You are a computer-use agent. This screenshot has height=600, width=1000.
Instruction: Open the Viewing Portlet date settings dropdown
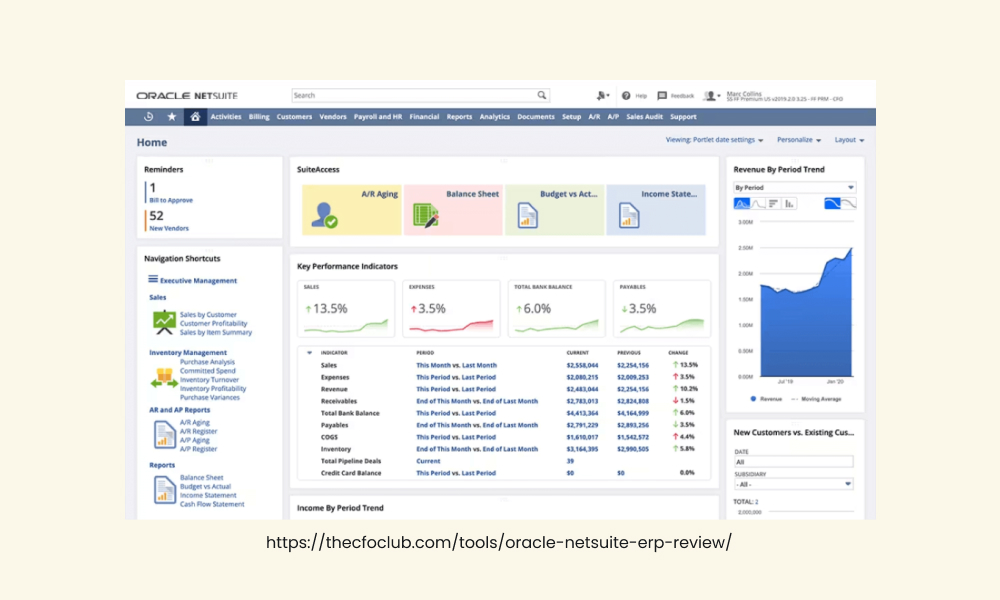tap(714, 140)
